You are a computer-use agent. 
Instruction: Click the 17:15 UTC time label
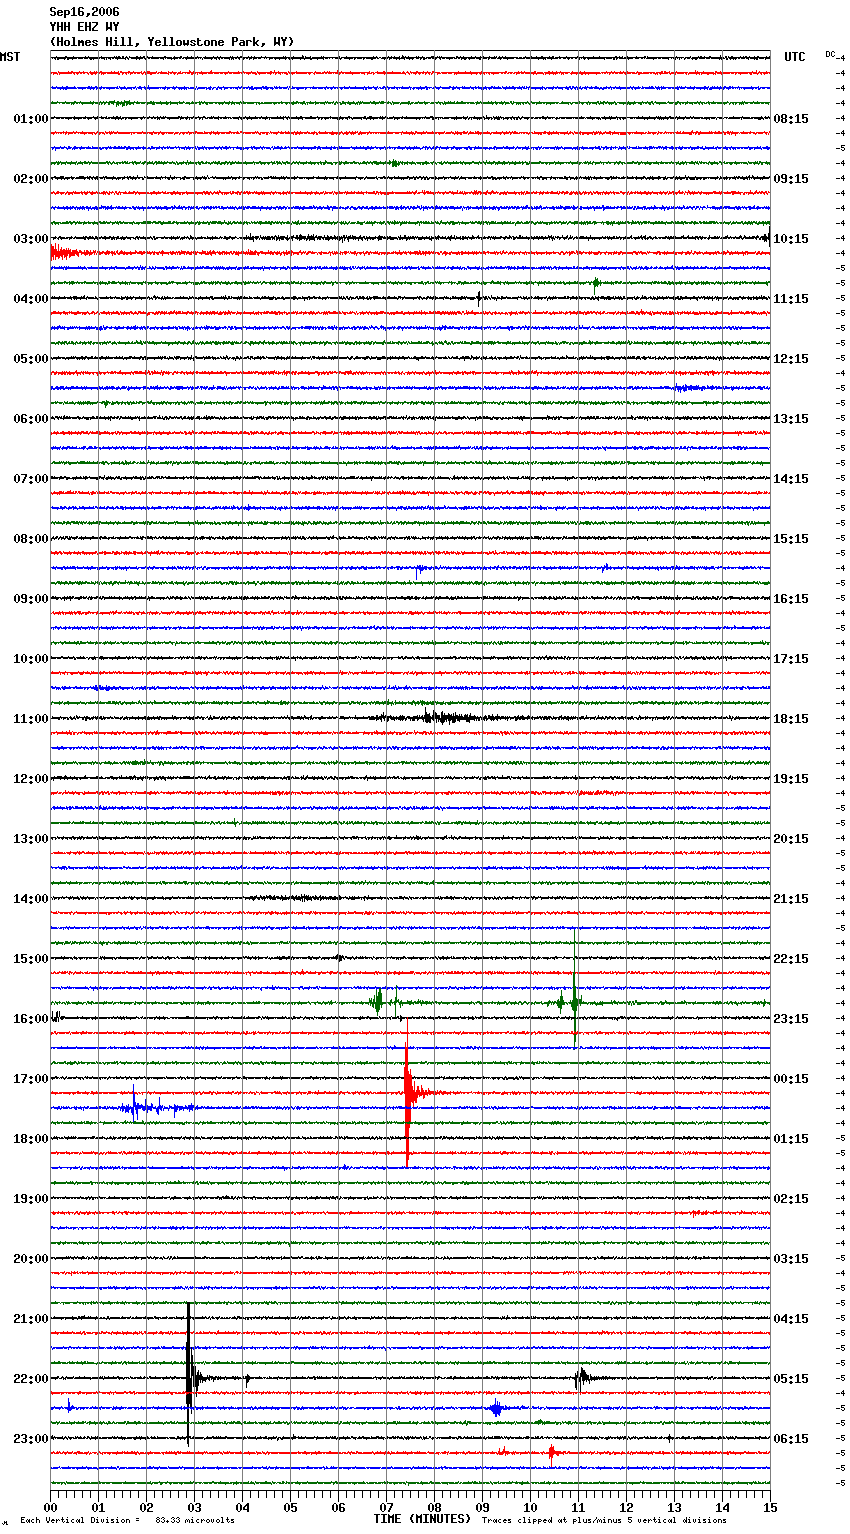tap(791, 659)
